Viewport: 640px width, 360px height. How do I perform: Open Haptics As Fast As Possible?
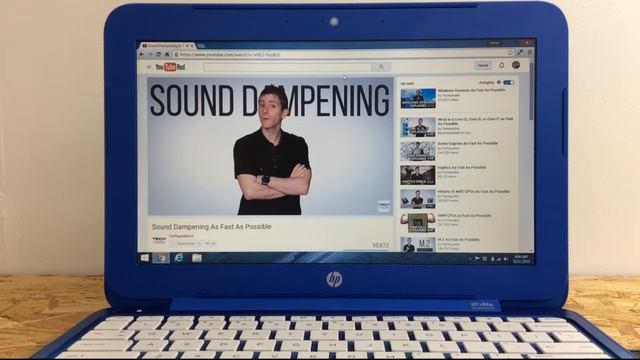tap(462, 167)
